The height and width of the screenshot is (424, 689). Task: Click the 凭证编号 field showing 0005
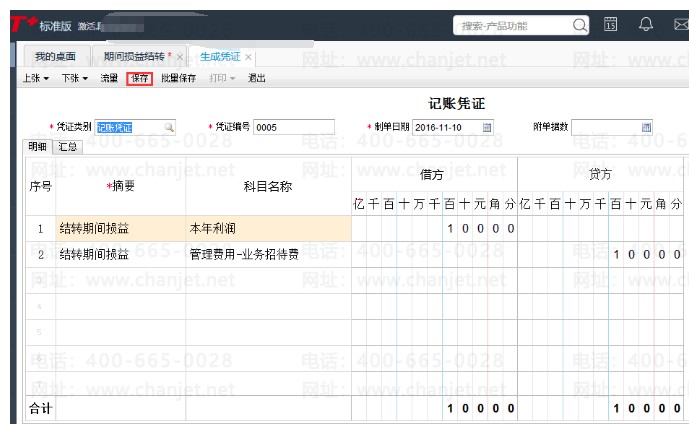click(x=294, y=127)
